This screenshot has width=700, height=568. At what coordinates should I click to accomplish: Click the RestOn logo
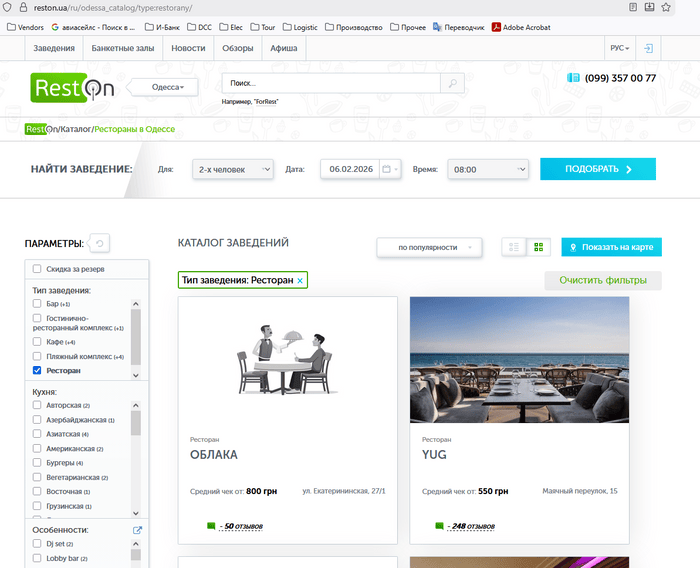pyautogui.click(x=72, y=88)
